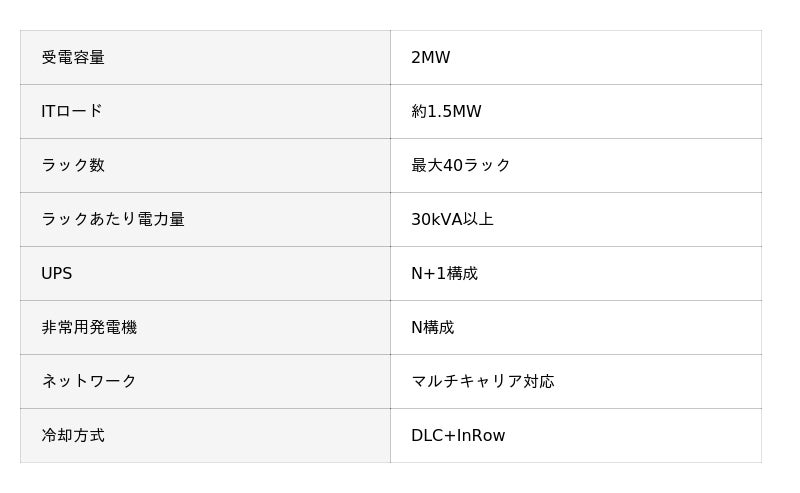Select the 30kVA以上 value cell
The height and width of the screenshot is (493, 800).
(x=452, y=220)
